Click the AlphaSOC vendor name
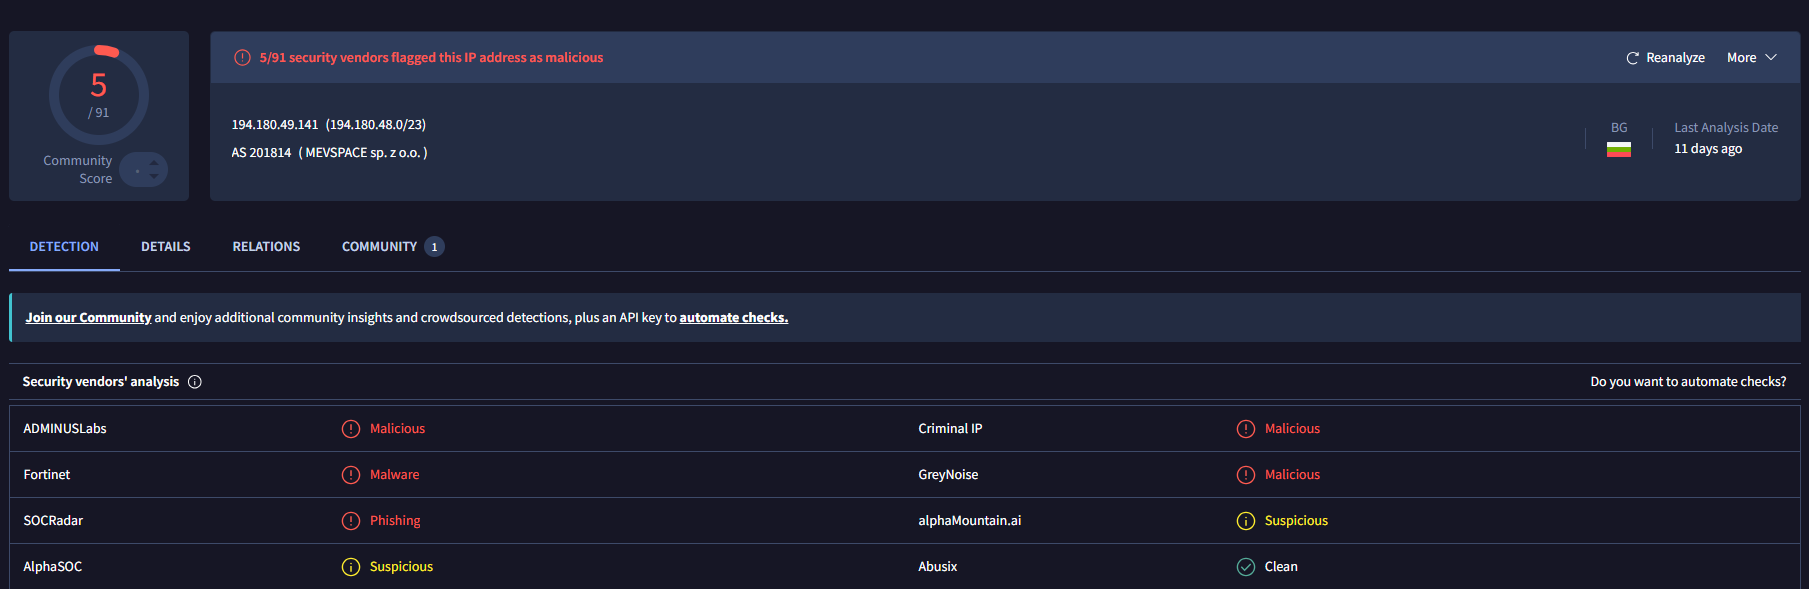1809x589 pixels. (53, 567)
